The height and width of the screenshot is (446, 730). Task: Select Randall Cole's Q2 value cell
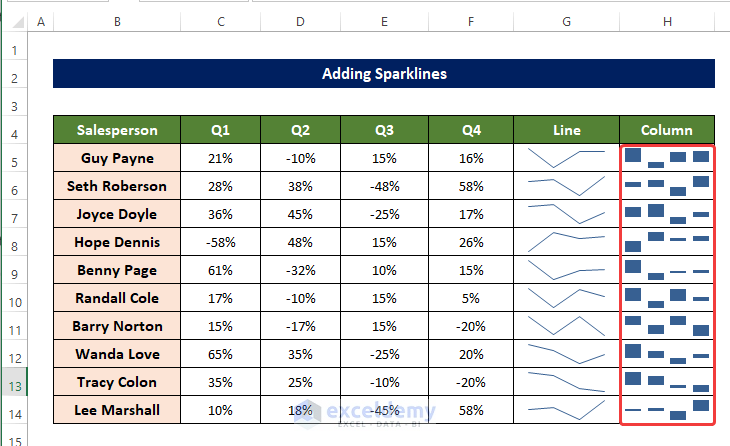pyautogui.click(x=300, y=298)
